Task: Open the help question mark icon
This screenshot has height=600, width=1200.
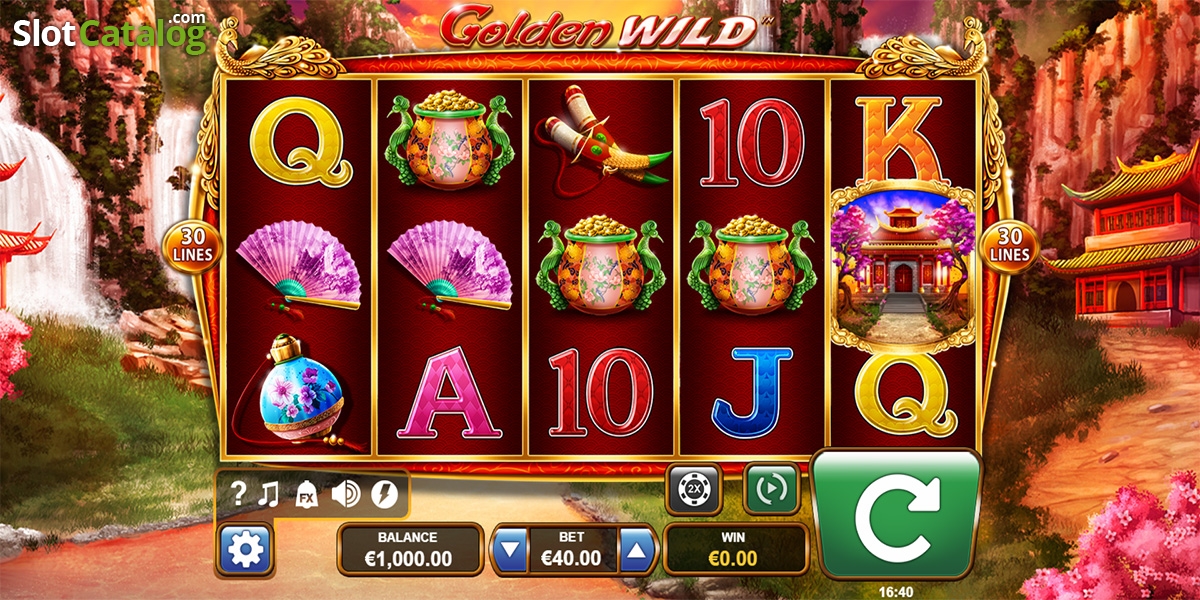Action: tap(238, 492)
